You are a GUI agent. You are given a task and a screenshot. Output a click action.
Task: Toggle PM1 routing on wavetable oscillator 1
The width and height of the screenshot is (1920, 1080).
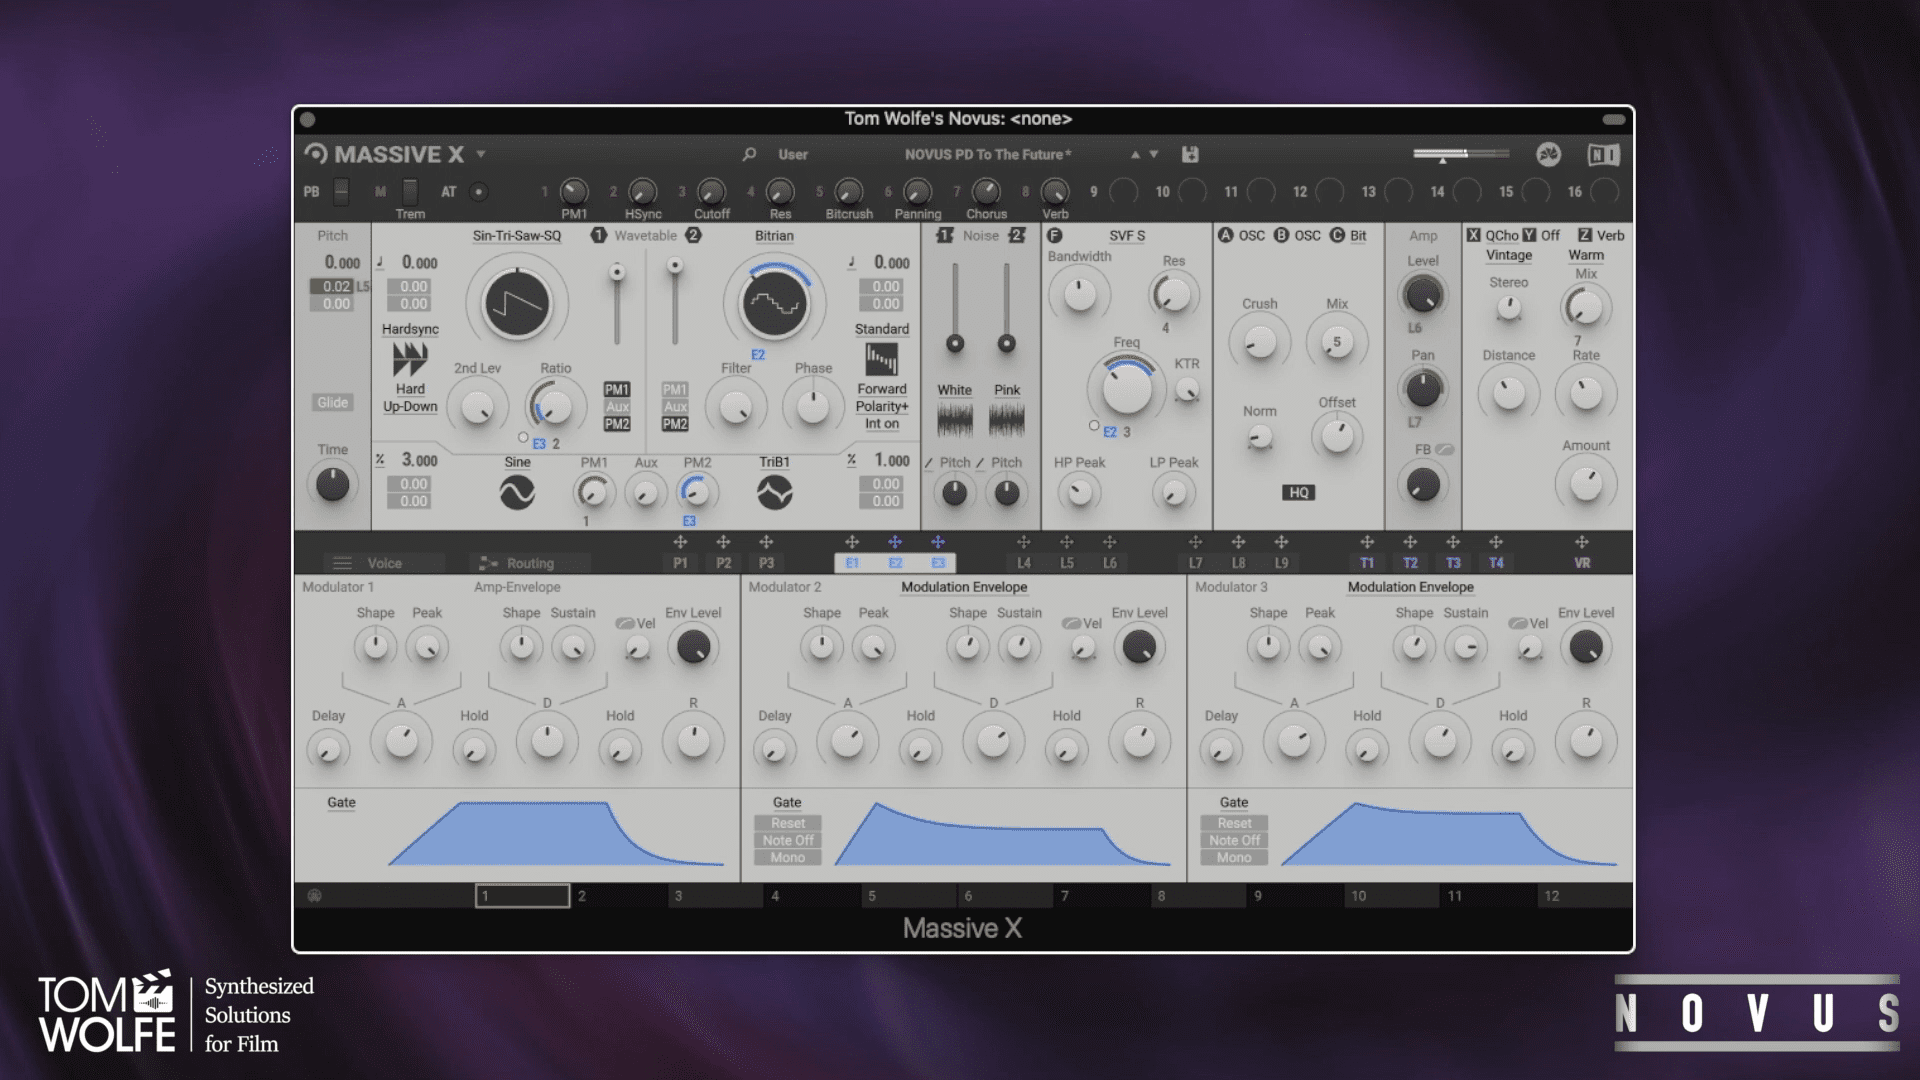617,389
